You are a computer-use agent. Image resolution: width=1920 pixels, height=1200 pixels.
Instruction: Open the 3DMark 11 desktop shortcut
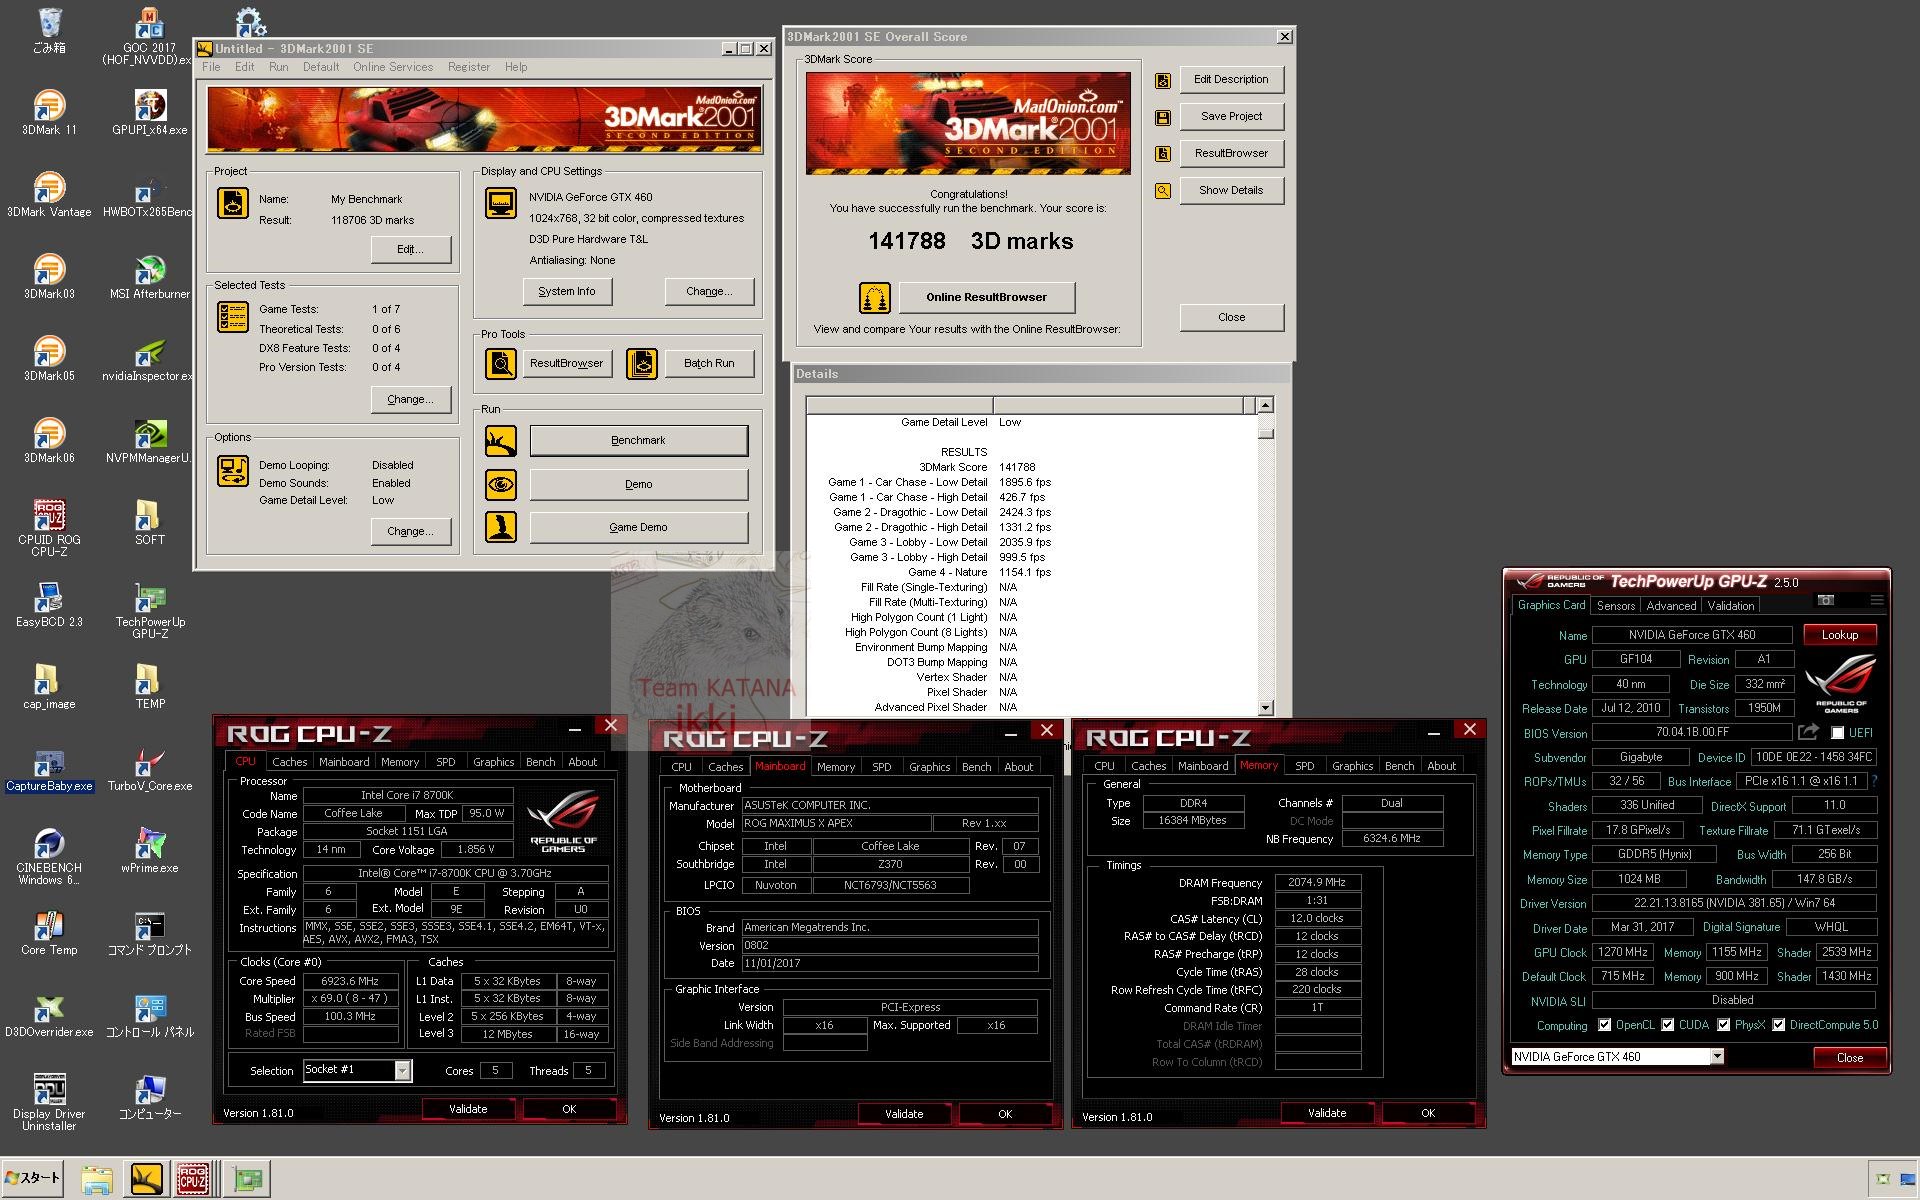[49, 112]
